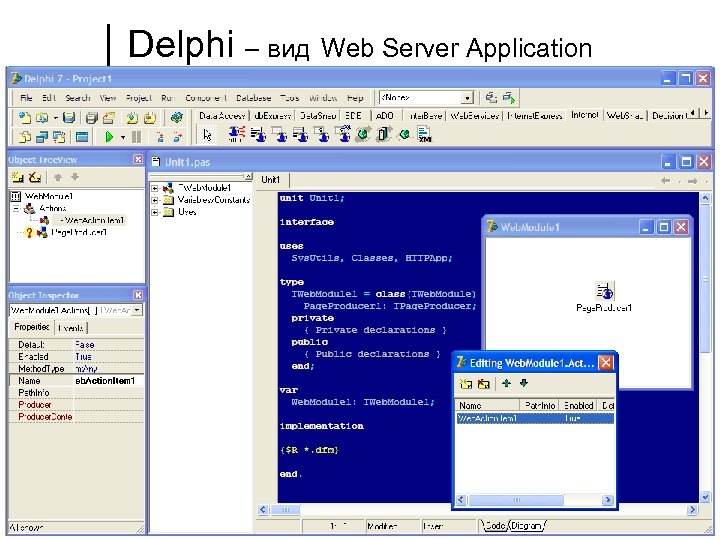
Task: Click Add New icon in Editing Actions dialog
Action: point(466,384)
